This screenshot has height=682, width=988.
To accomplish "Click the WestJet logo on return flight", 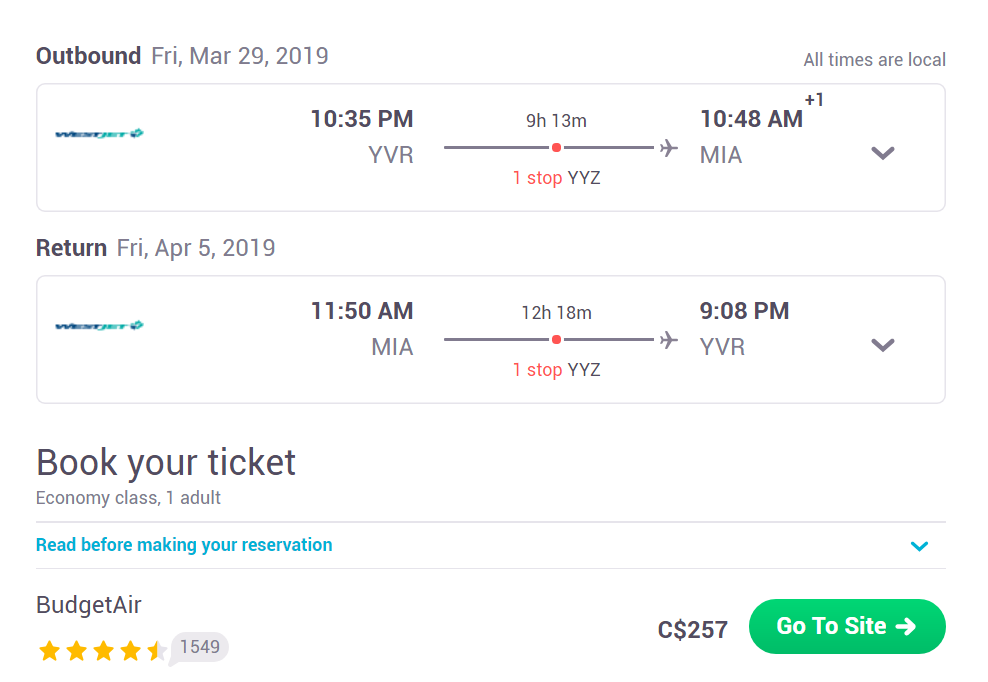I will 100,326.
